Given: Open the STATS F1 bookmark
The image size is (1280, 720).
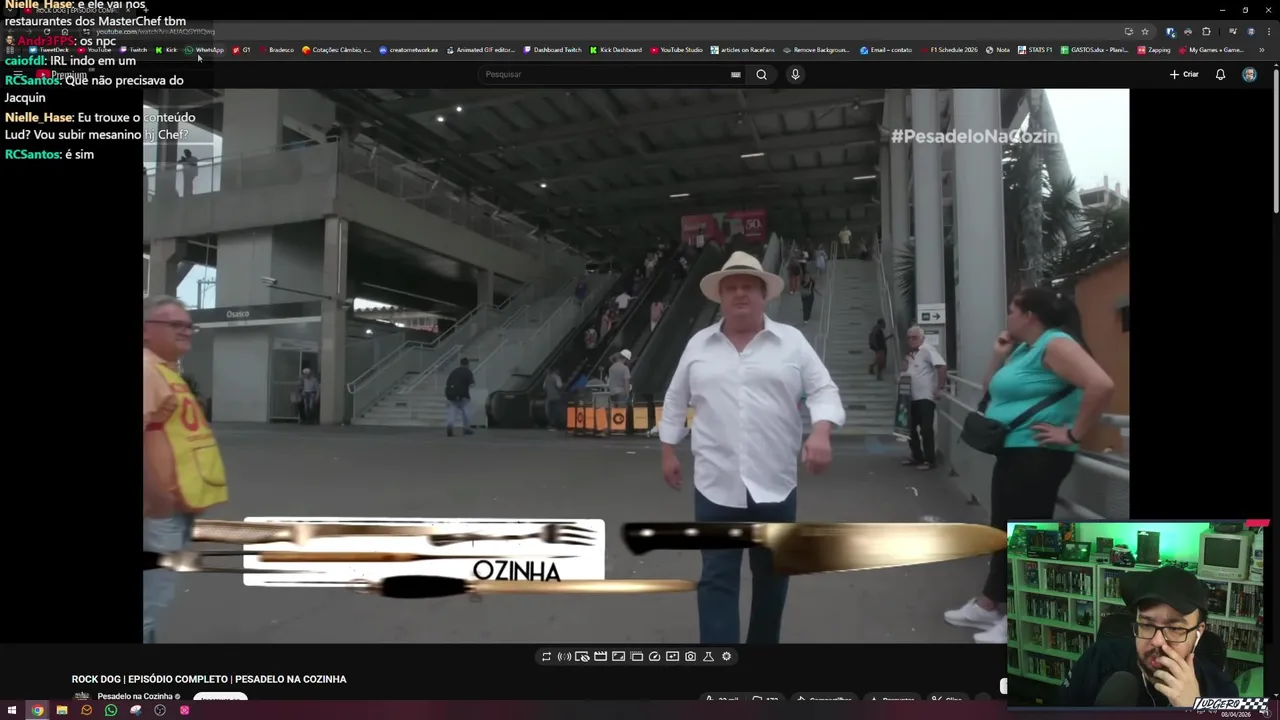Looking at the screenshot, I should tap(1035, 50).
